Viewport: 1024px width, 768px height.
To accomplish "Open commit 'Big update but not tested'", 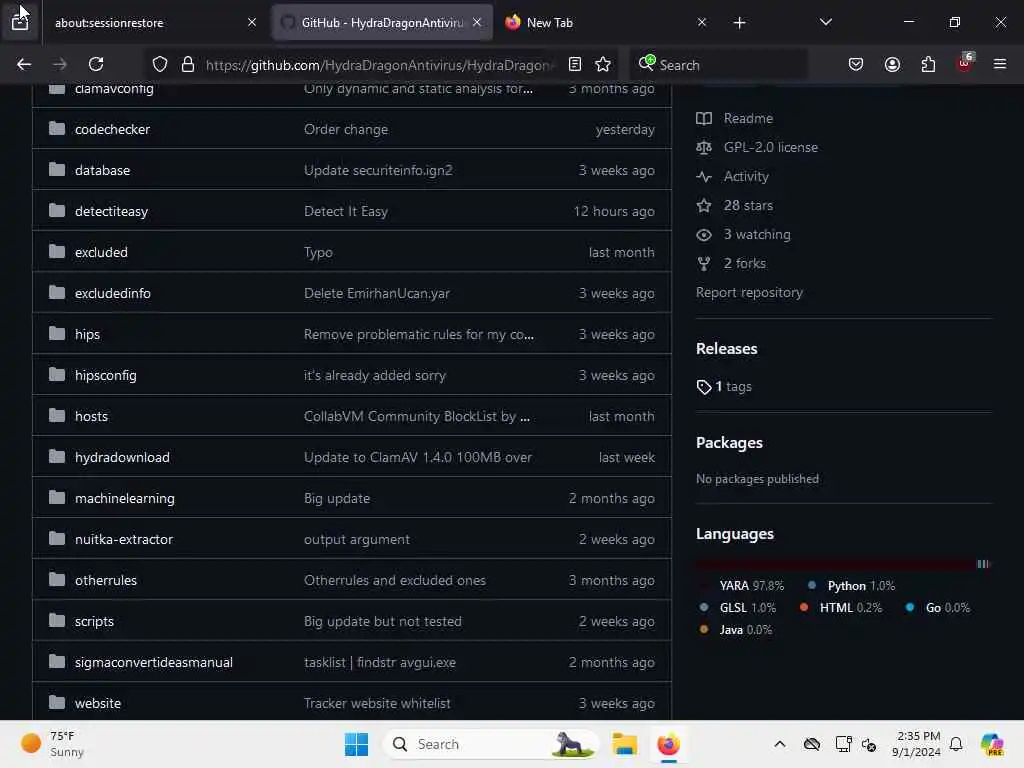I will [x=383, y=622].
